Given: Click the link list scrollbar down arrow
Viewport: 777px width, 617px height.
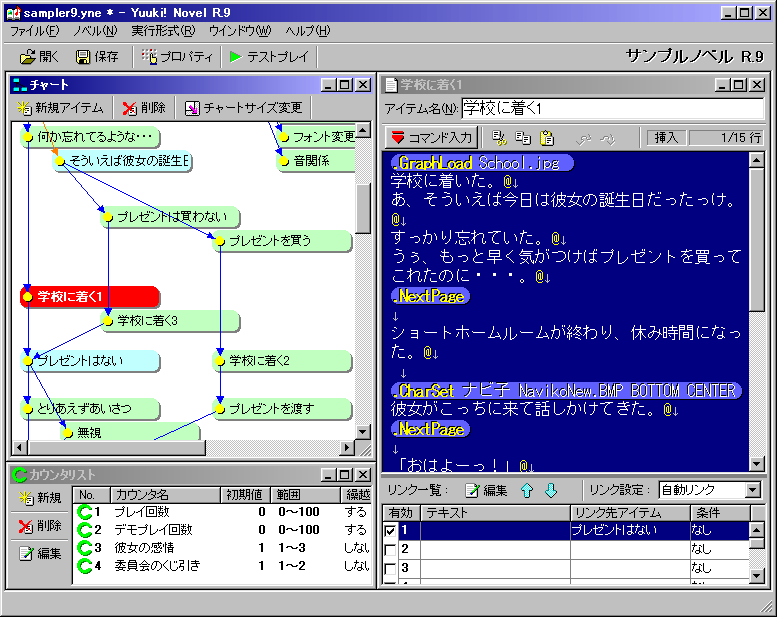Looking at the screenshot, I should (757, 576).
